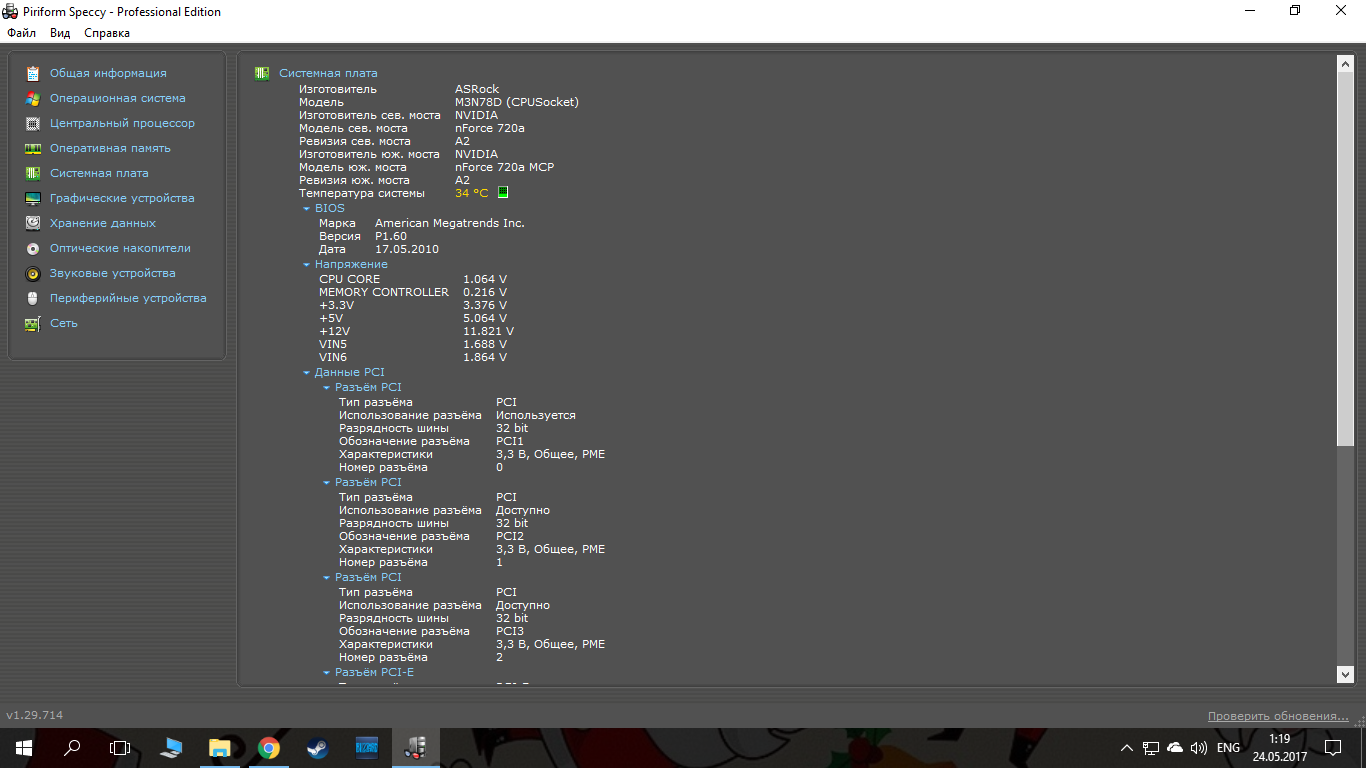
Task: Show hidden system tray icons
Action: (1127, 748)
